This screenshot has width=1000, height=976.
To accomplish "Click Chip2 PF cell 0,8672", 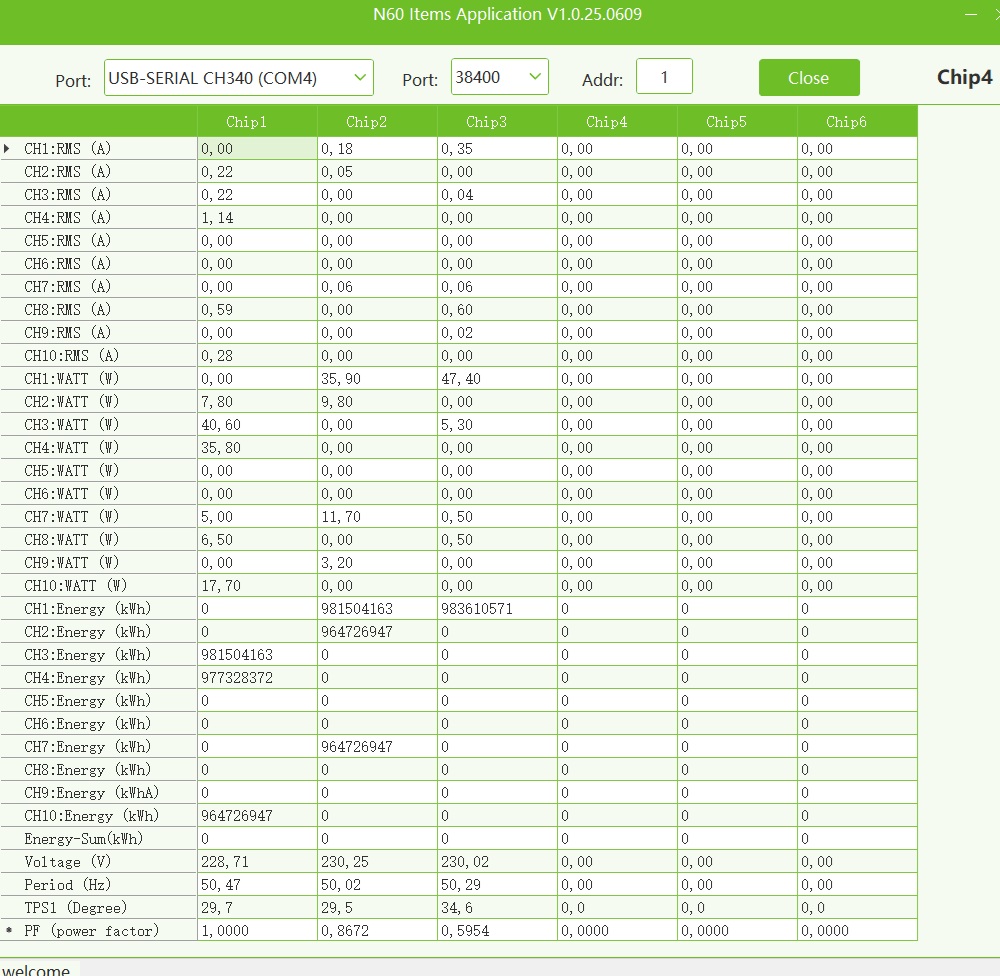I will [x=377, y=931].
